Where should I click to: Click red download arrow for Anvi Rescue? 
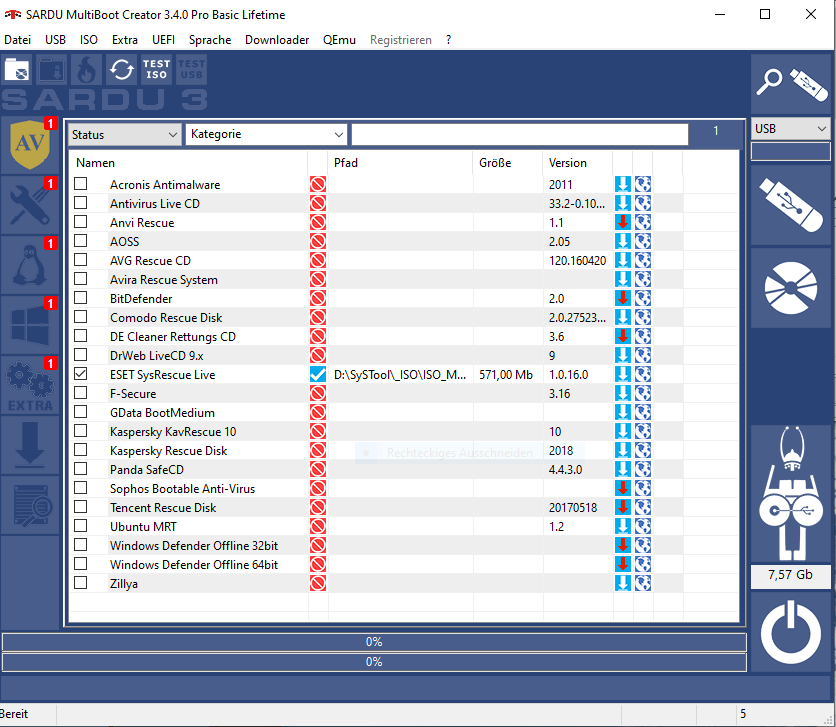coord(623,222)
